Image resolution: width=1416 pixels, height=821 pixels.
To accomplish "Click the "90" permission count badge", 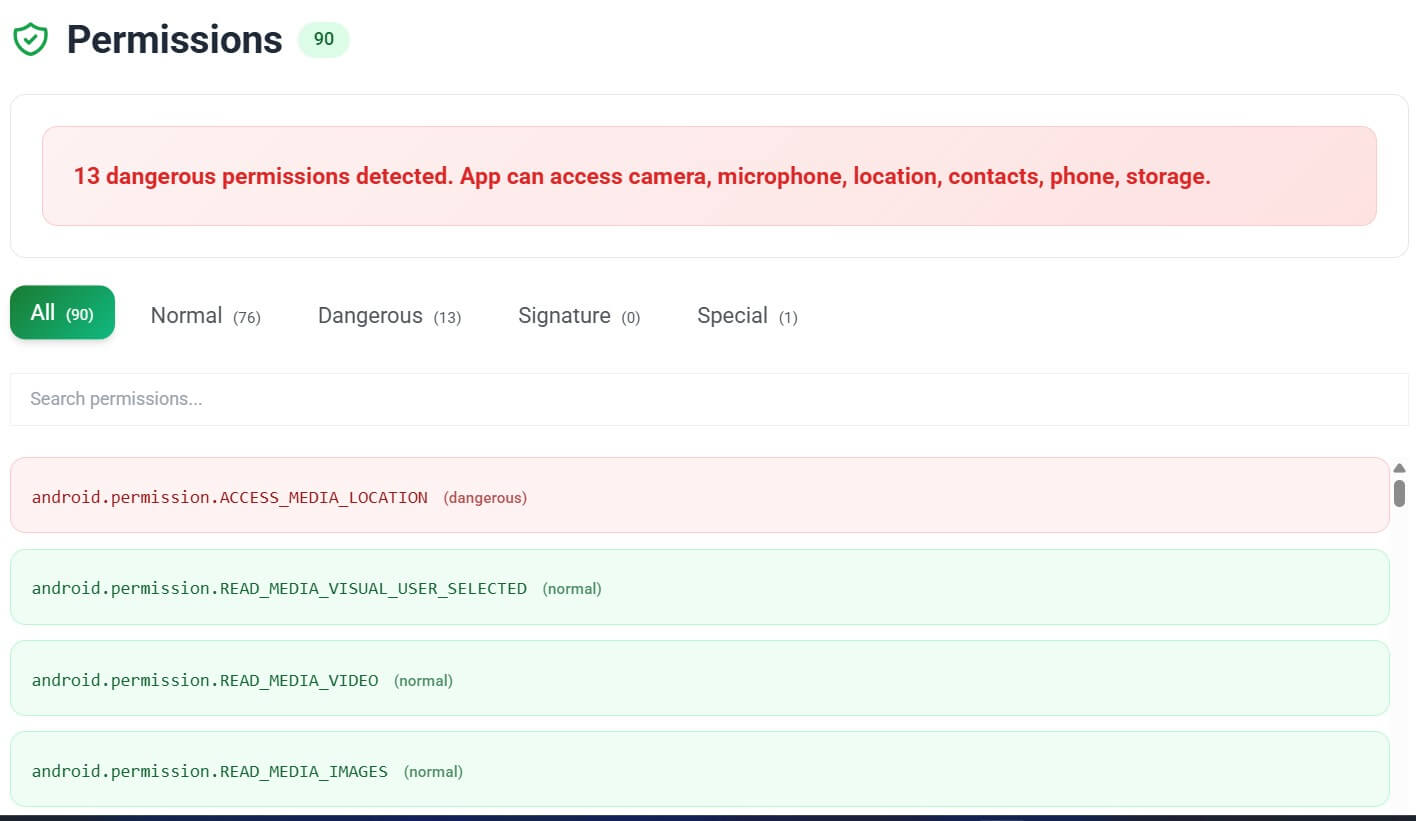I will pyautogui.click(x=322, y=40).
